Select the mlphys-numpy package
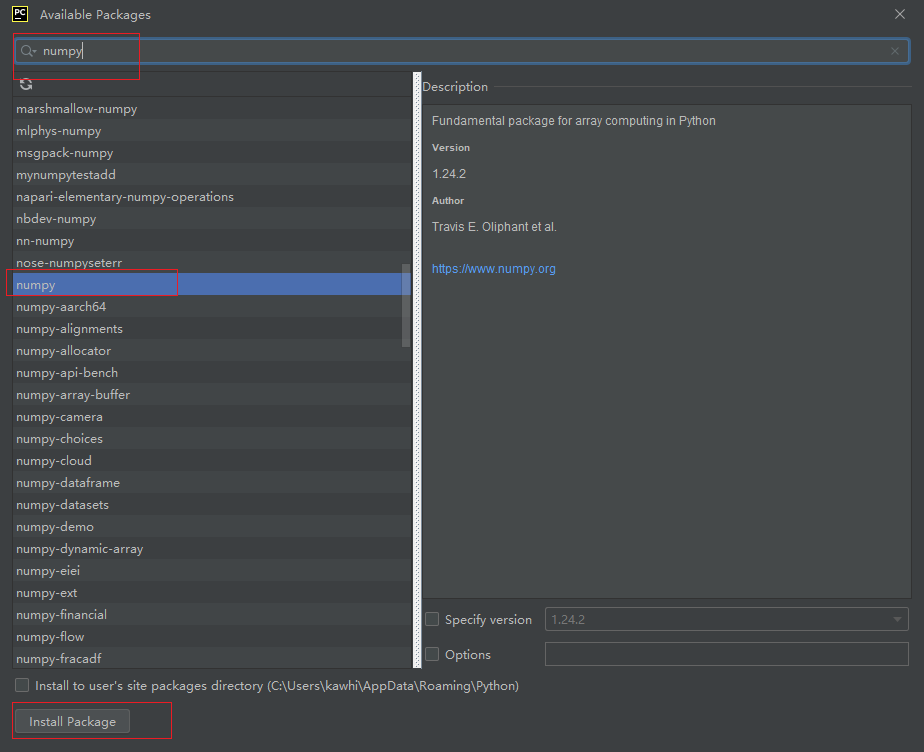This screenshot has width=924, height=752. (212, 131)
